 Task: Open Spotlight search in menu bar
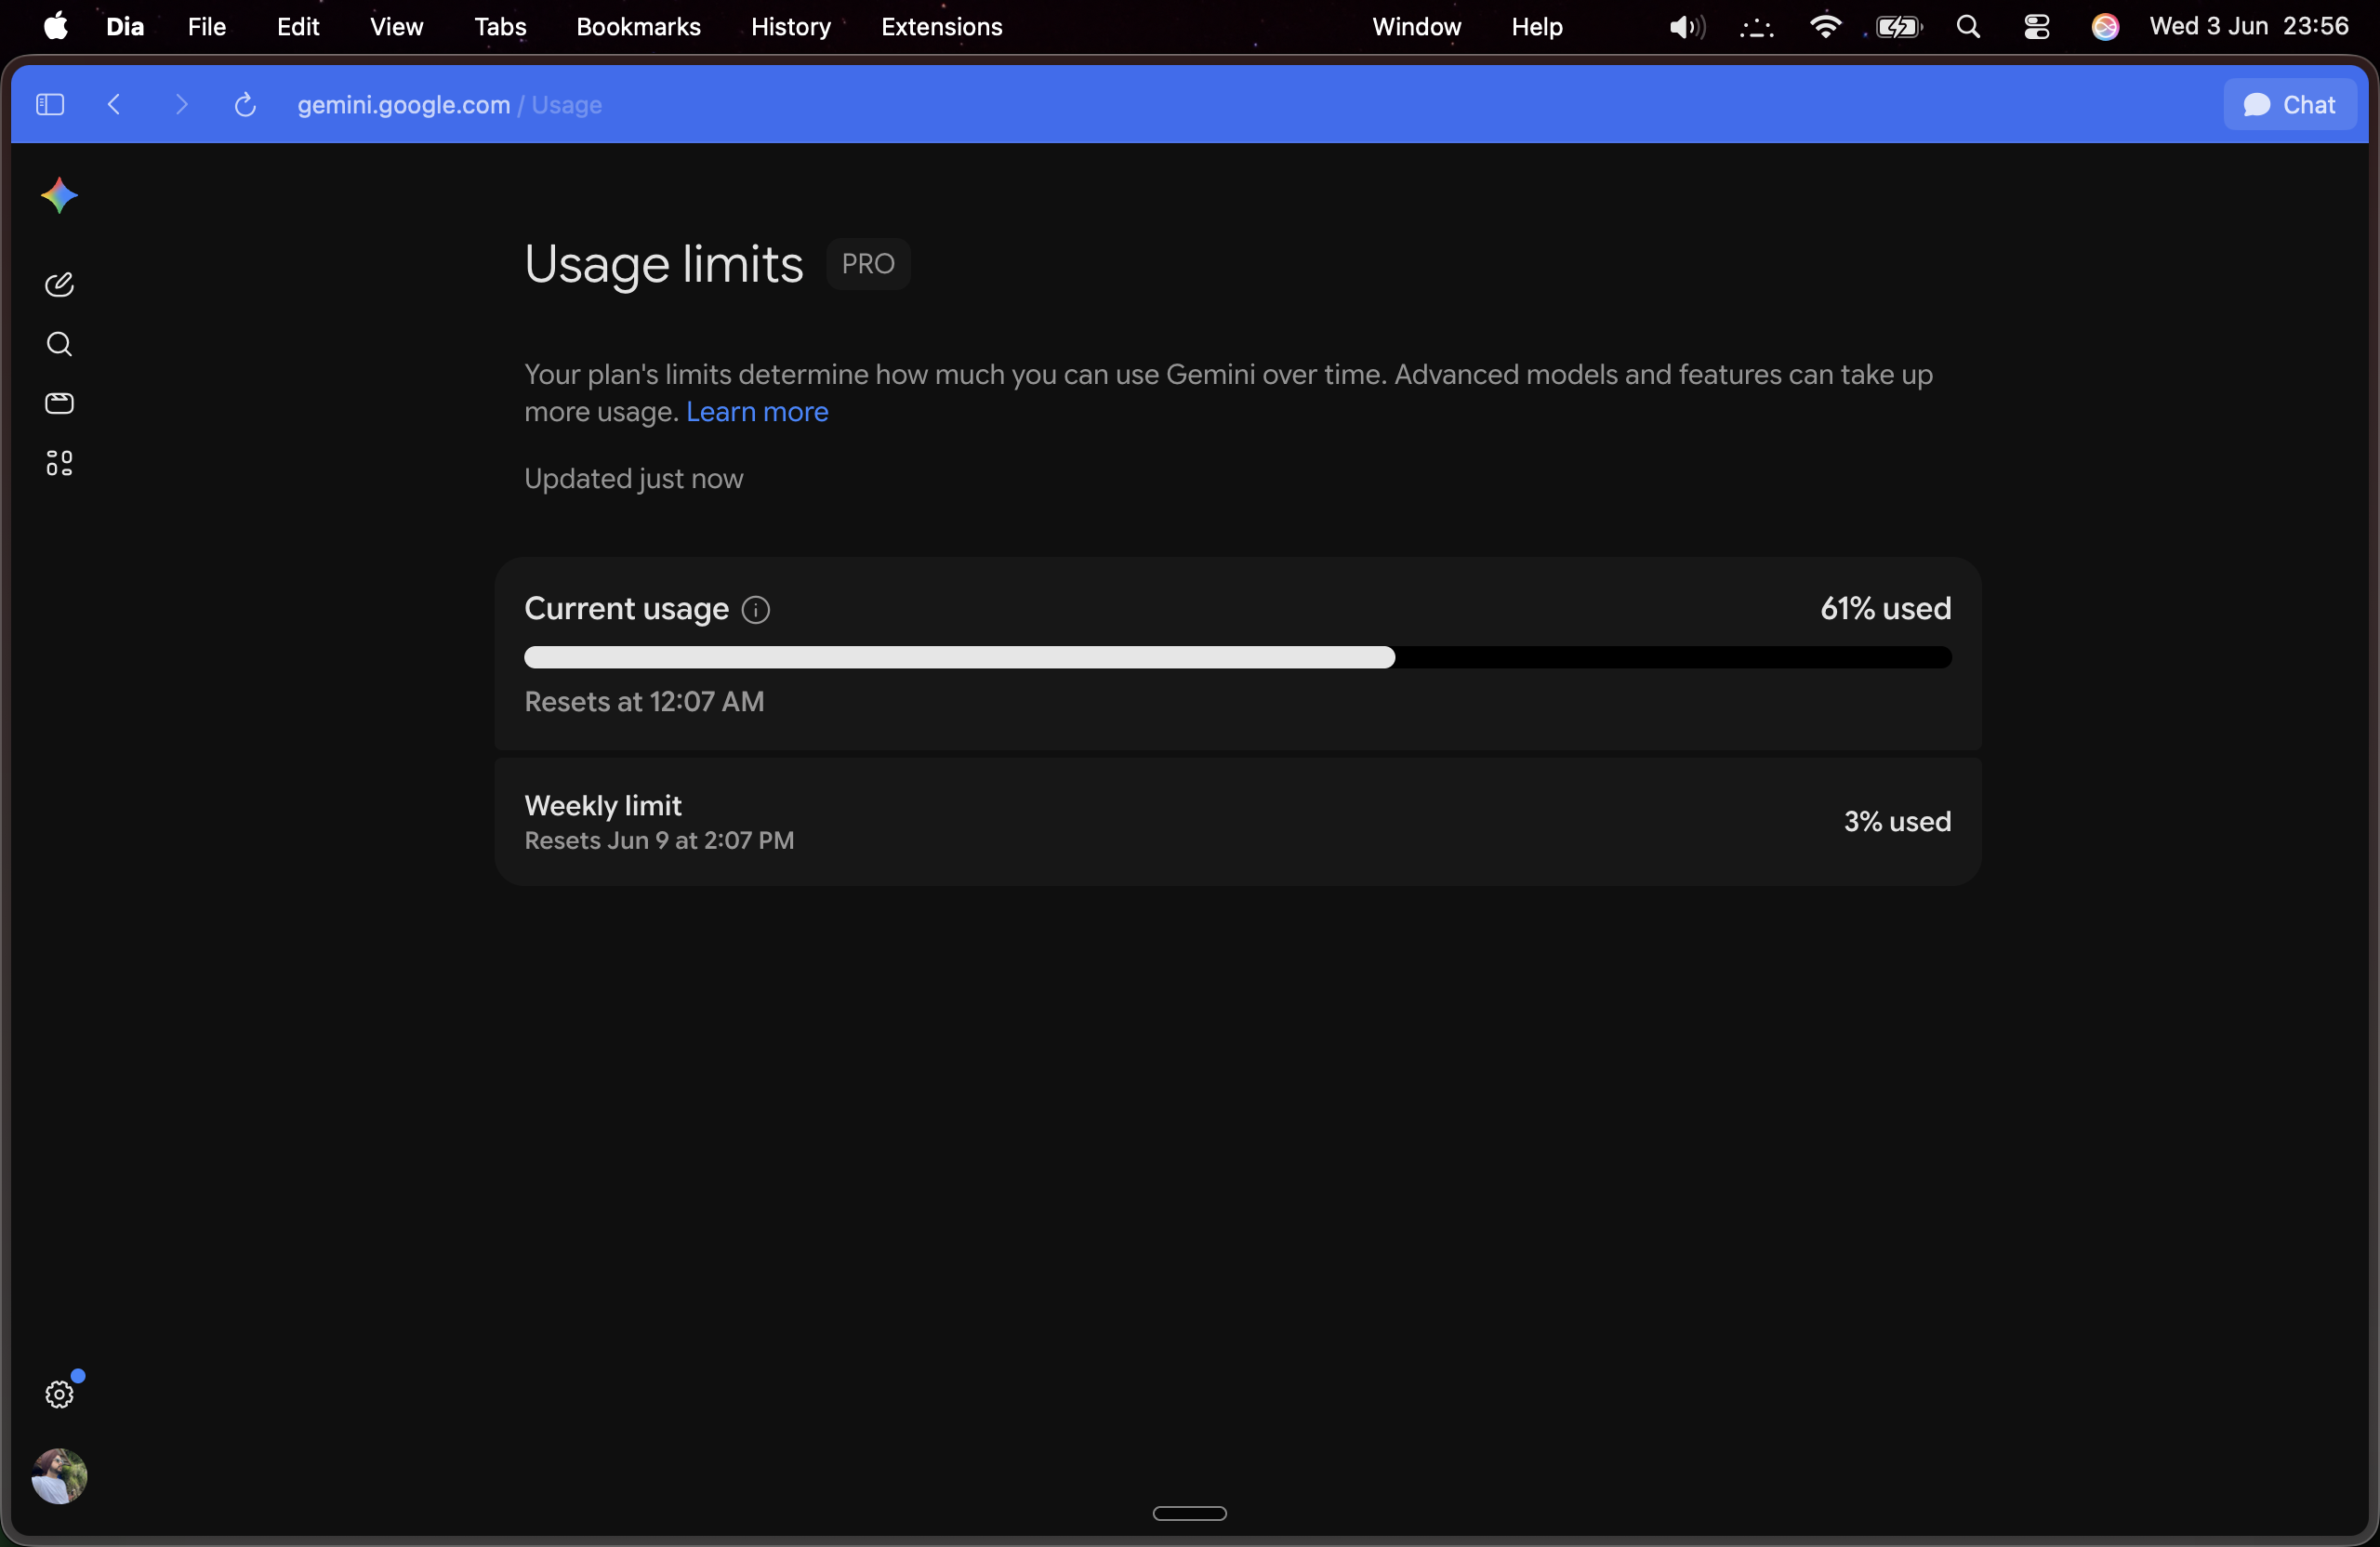pos(1968,27)
